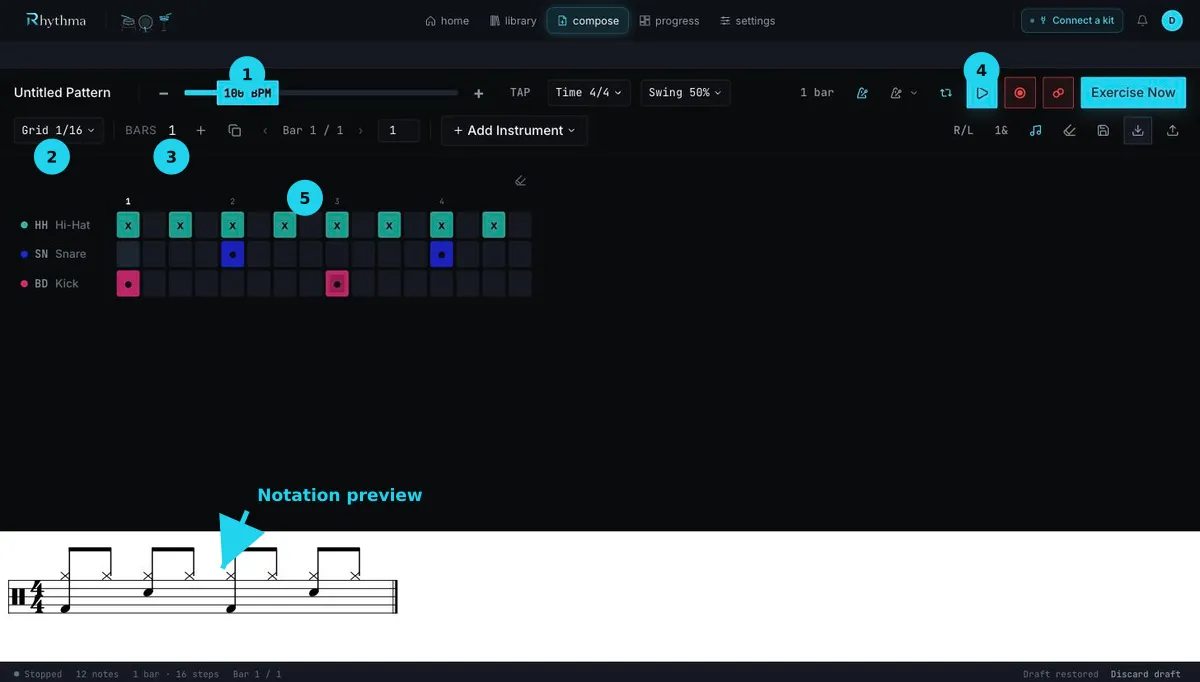Click 'Draft restored' in the status bar
The height and width of the screenshot is (682, 1200).
tap(1060, 674)
